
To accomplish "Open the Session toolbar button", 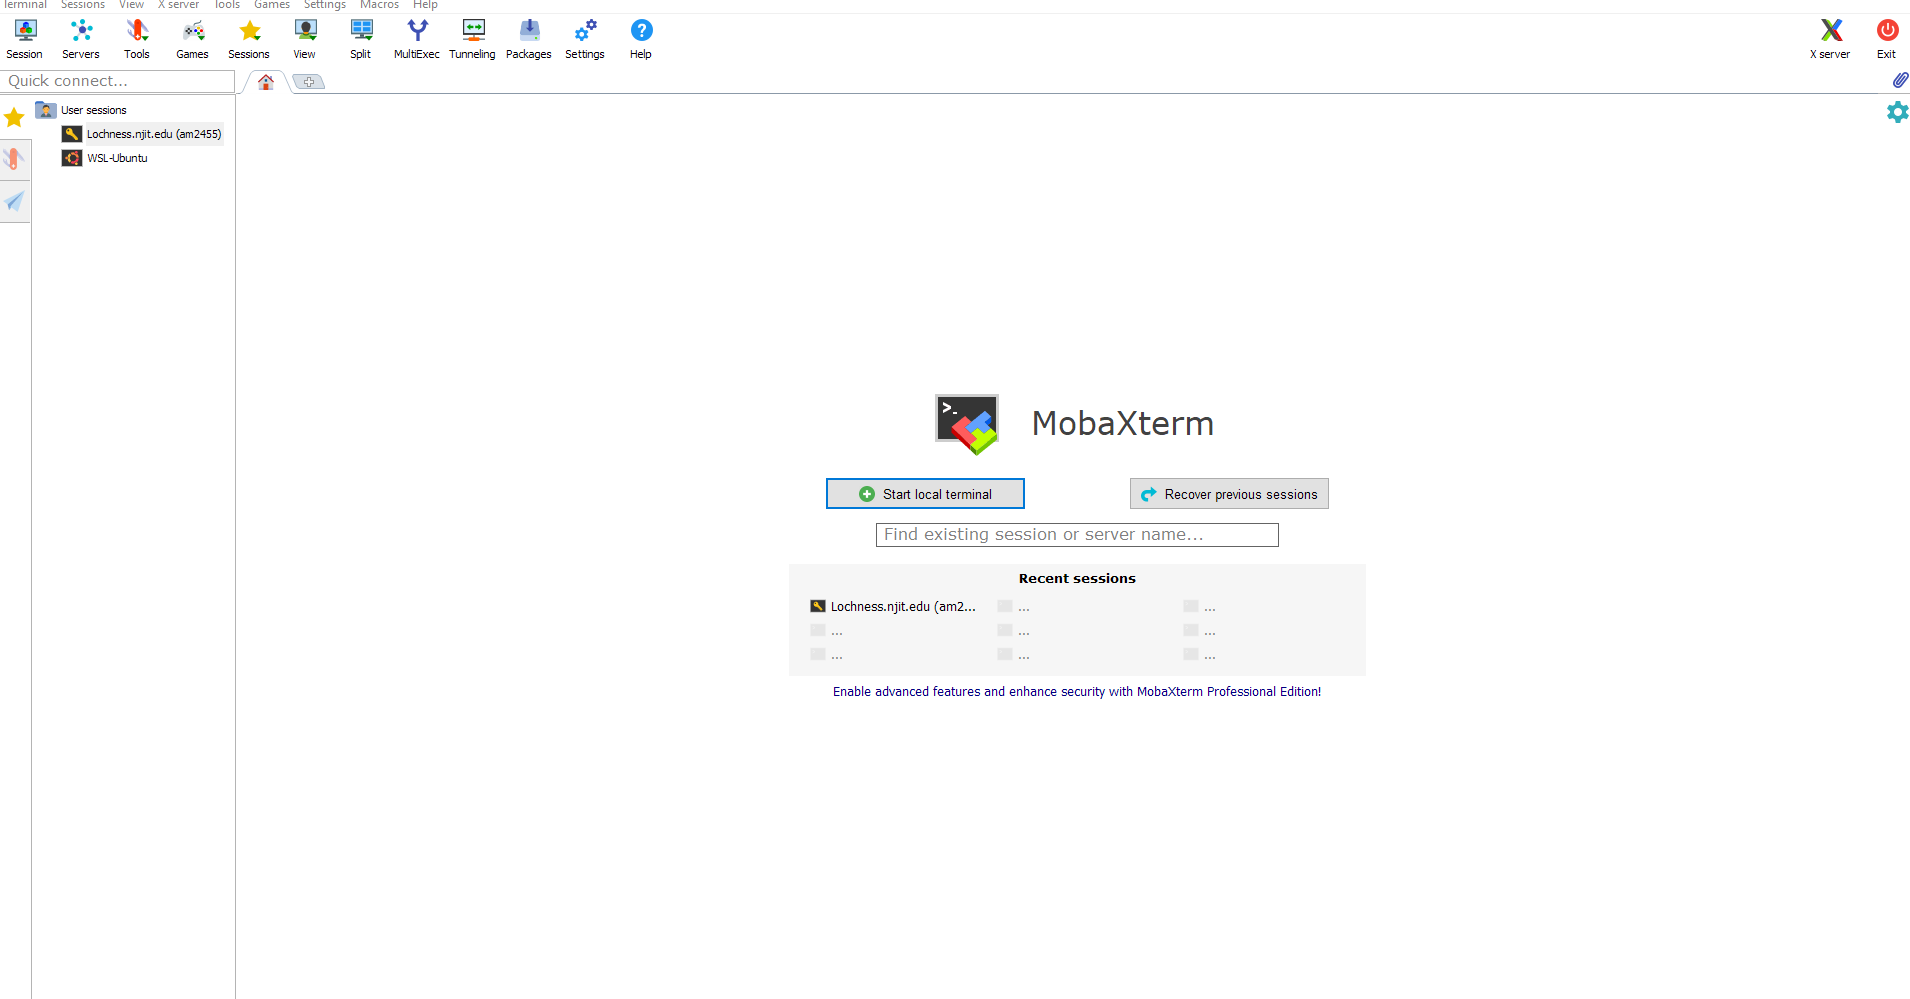I will click(x=25, y=40).
